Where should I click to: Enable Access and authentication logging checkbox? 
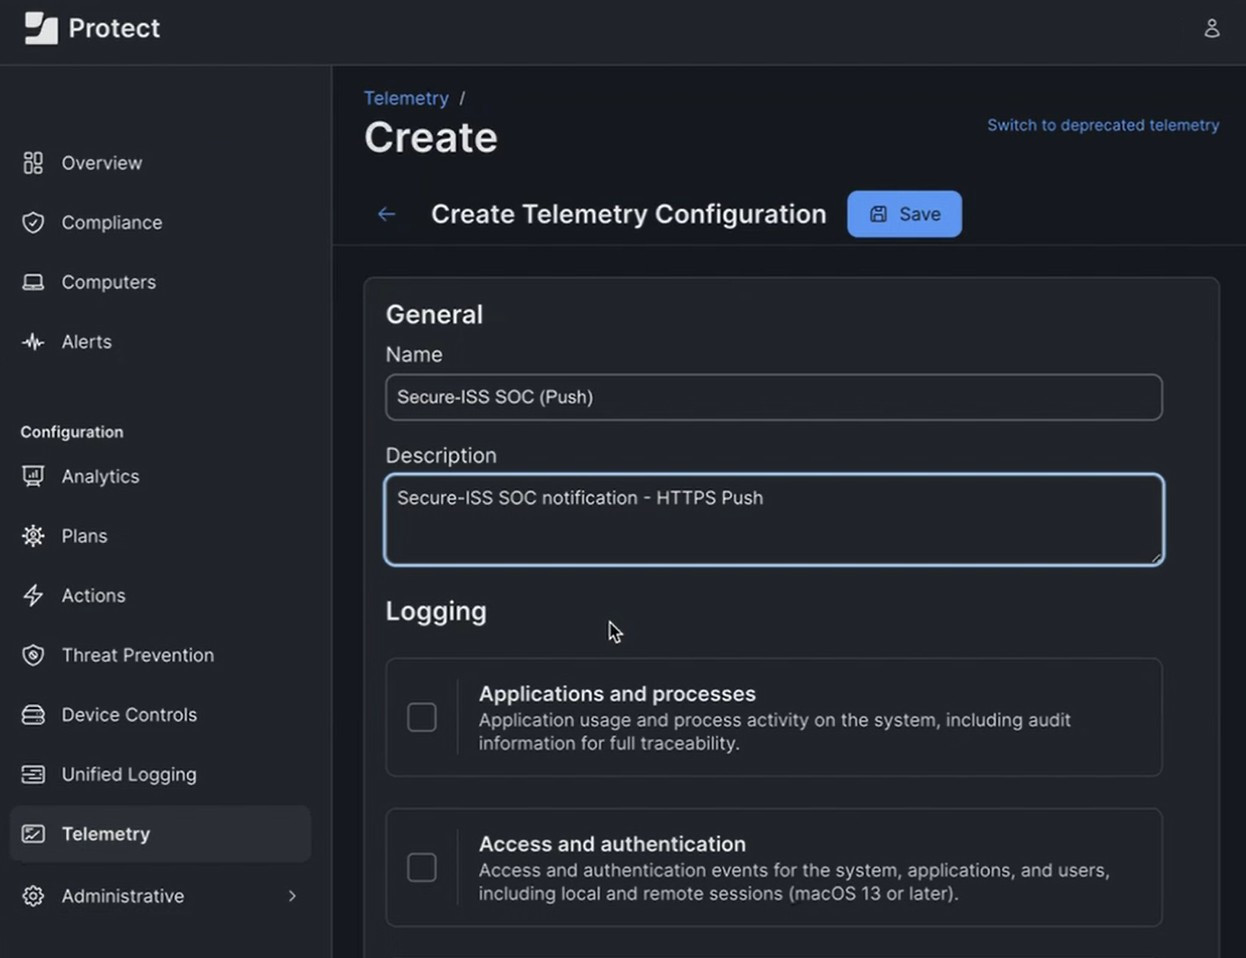[422, 867]
